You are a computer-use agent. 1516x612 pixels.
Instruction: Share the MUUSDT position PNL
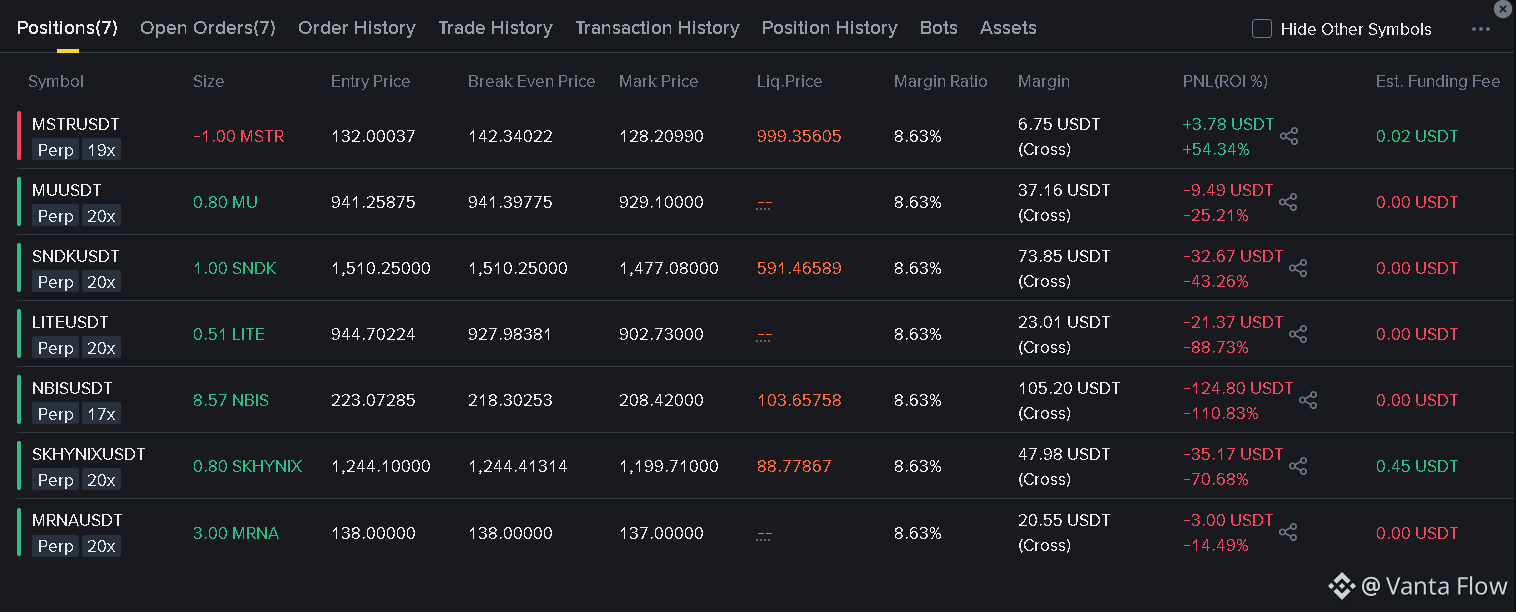tap(1289, 202)
